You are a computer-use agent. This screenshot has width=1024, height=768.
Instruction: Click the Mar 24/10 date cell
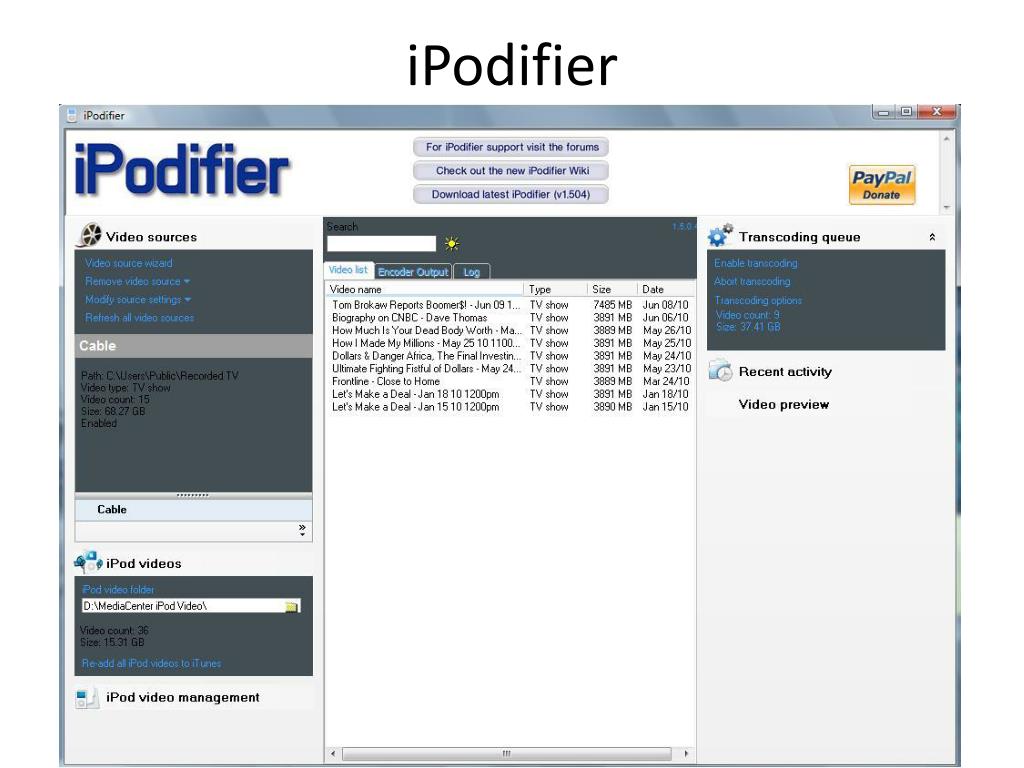tap(665, 381)
